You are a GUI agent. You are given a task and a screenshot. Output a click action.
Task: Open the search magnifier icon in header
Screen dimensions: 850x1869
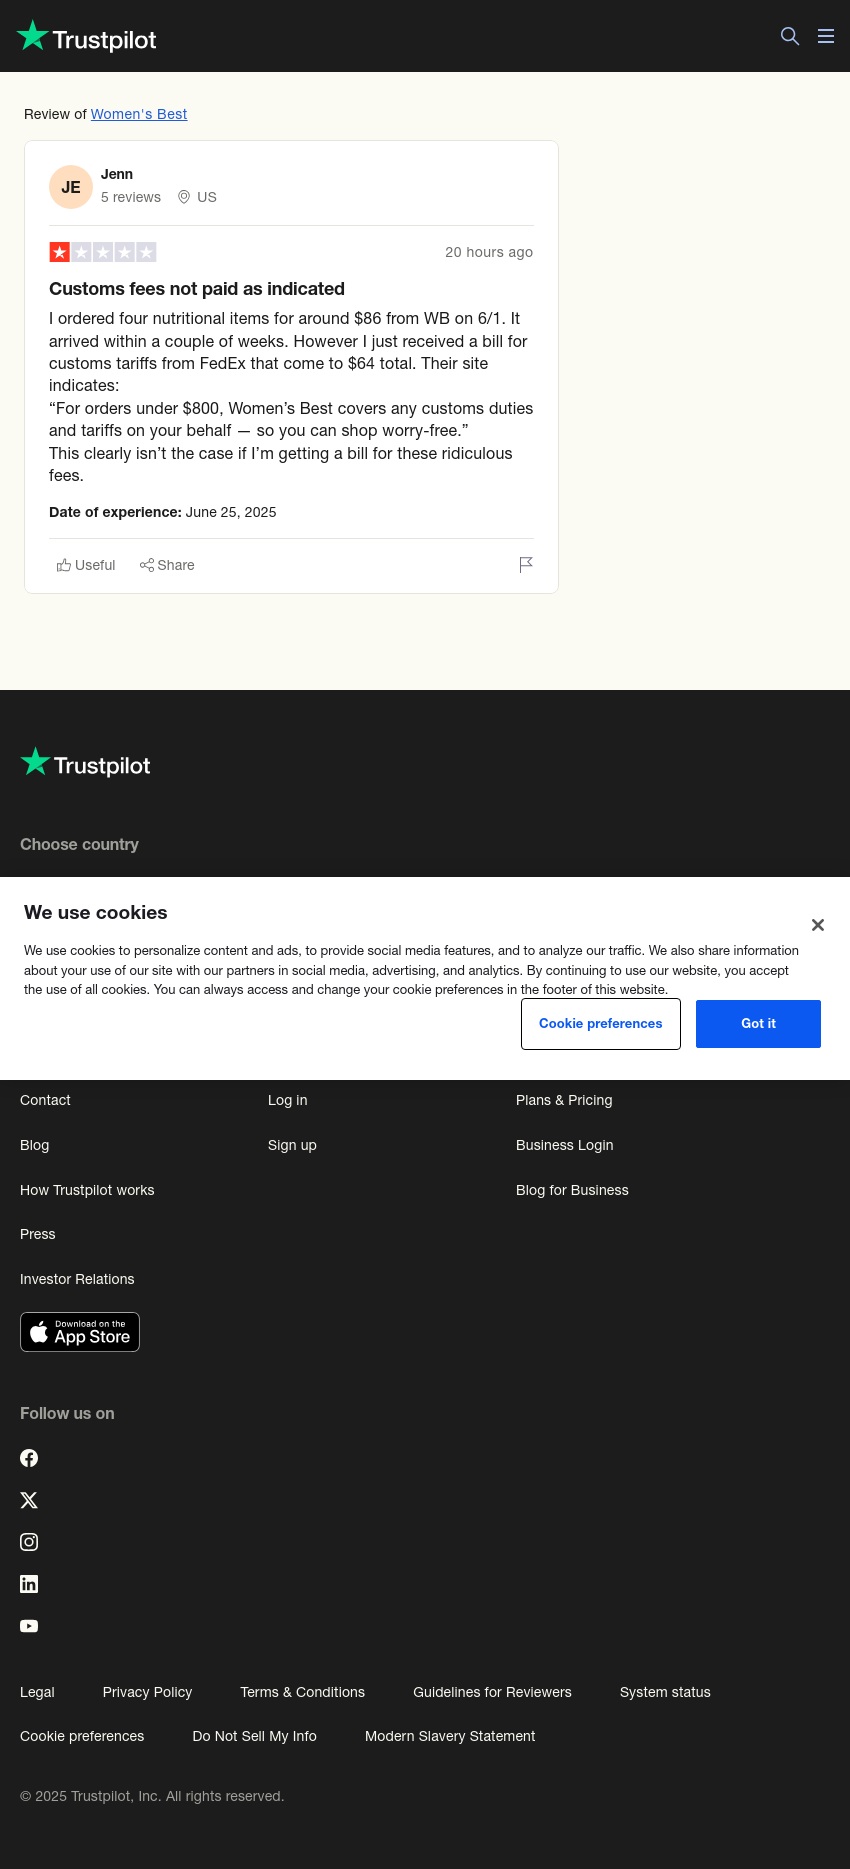point(790,36)
